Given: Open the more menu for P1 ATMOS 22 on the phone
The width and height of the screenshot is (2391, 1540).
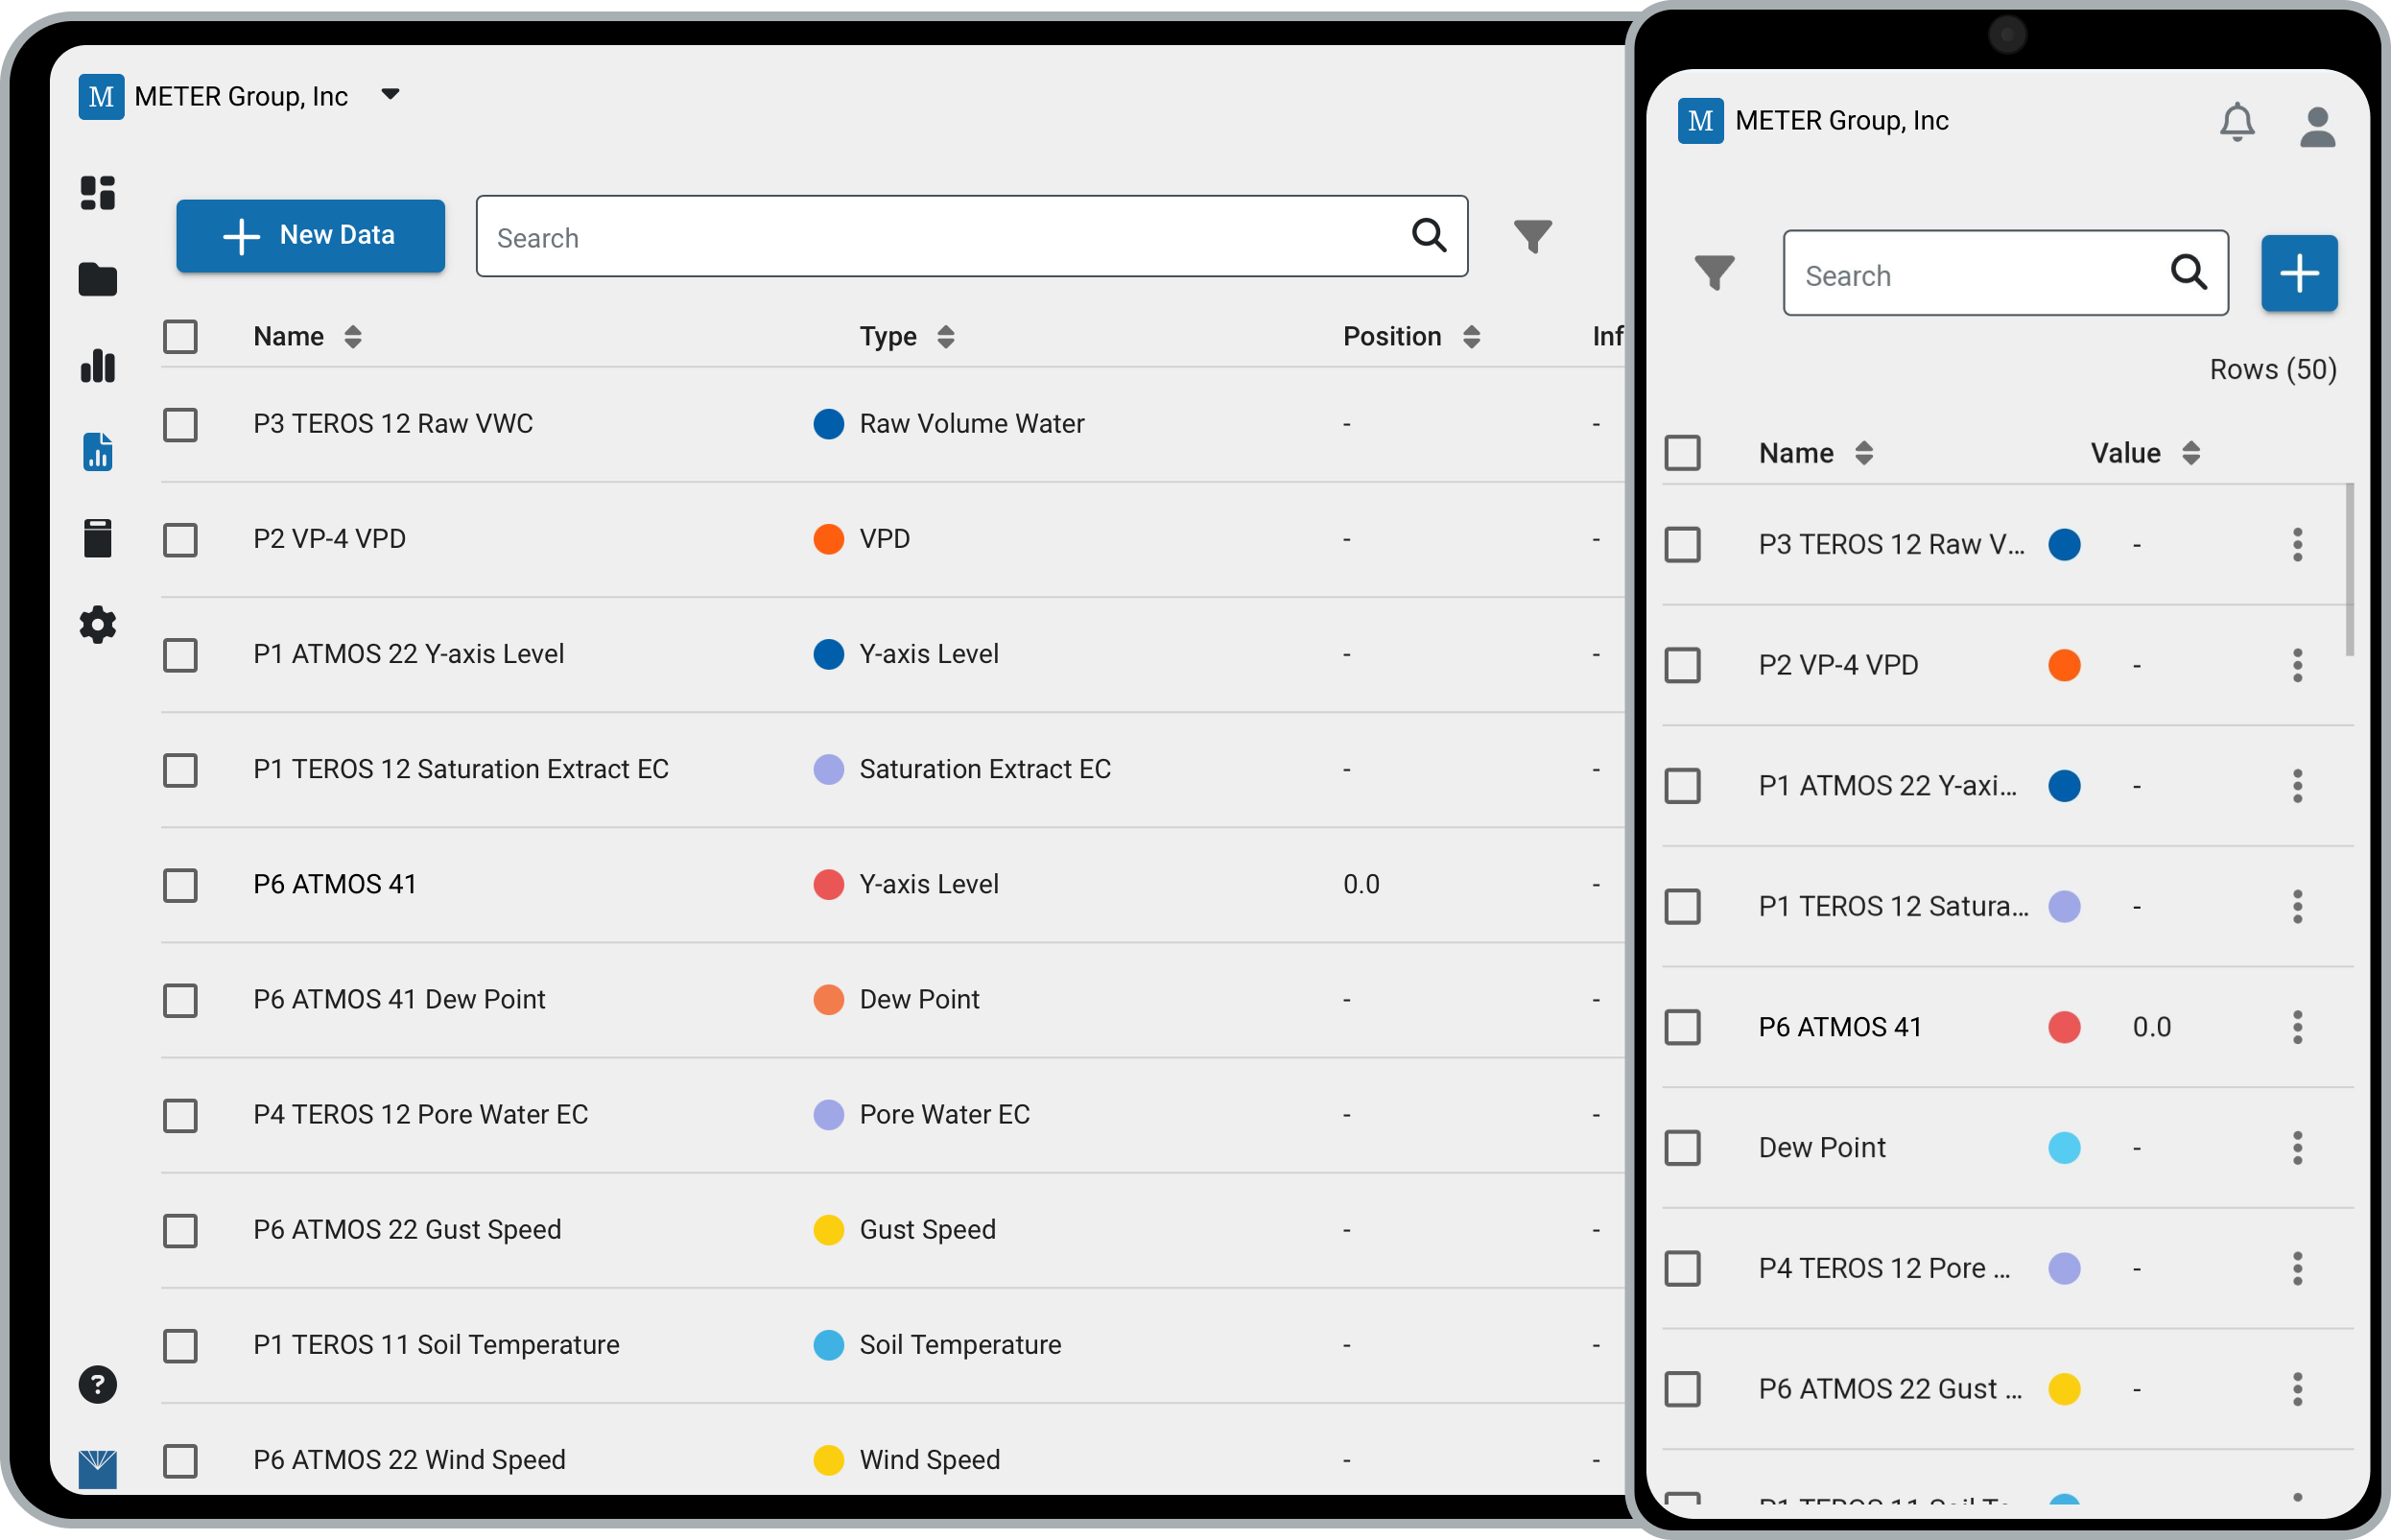Looking at the screenshot, I should tap(2297, 786).
